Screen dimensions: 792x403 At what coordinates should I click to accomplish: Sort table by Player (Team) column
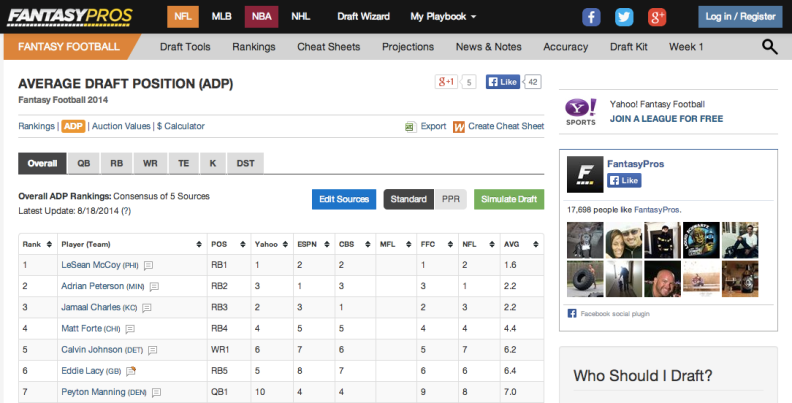point(131,244)
